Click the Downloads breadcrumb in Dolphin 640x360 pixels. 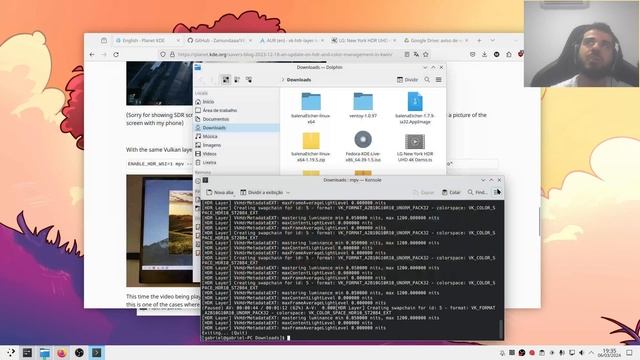tap(299, 80)
